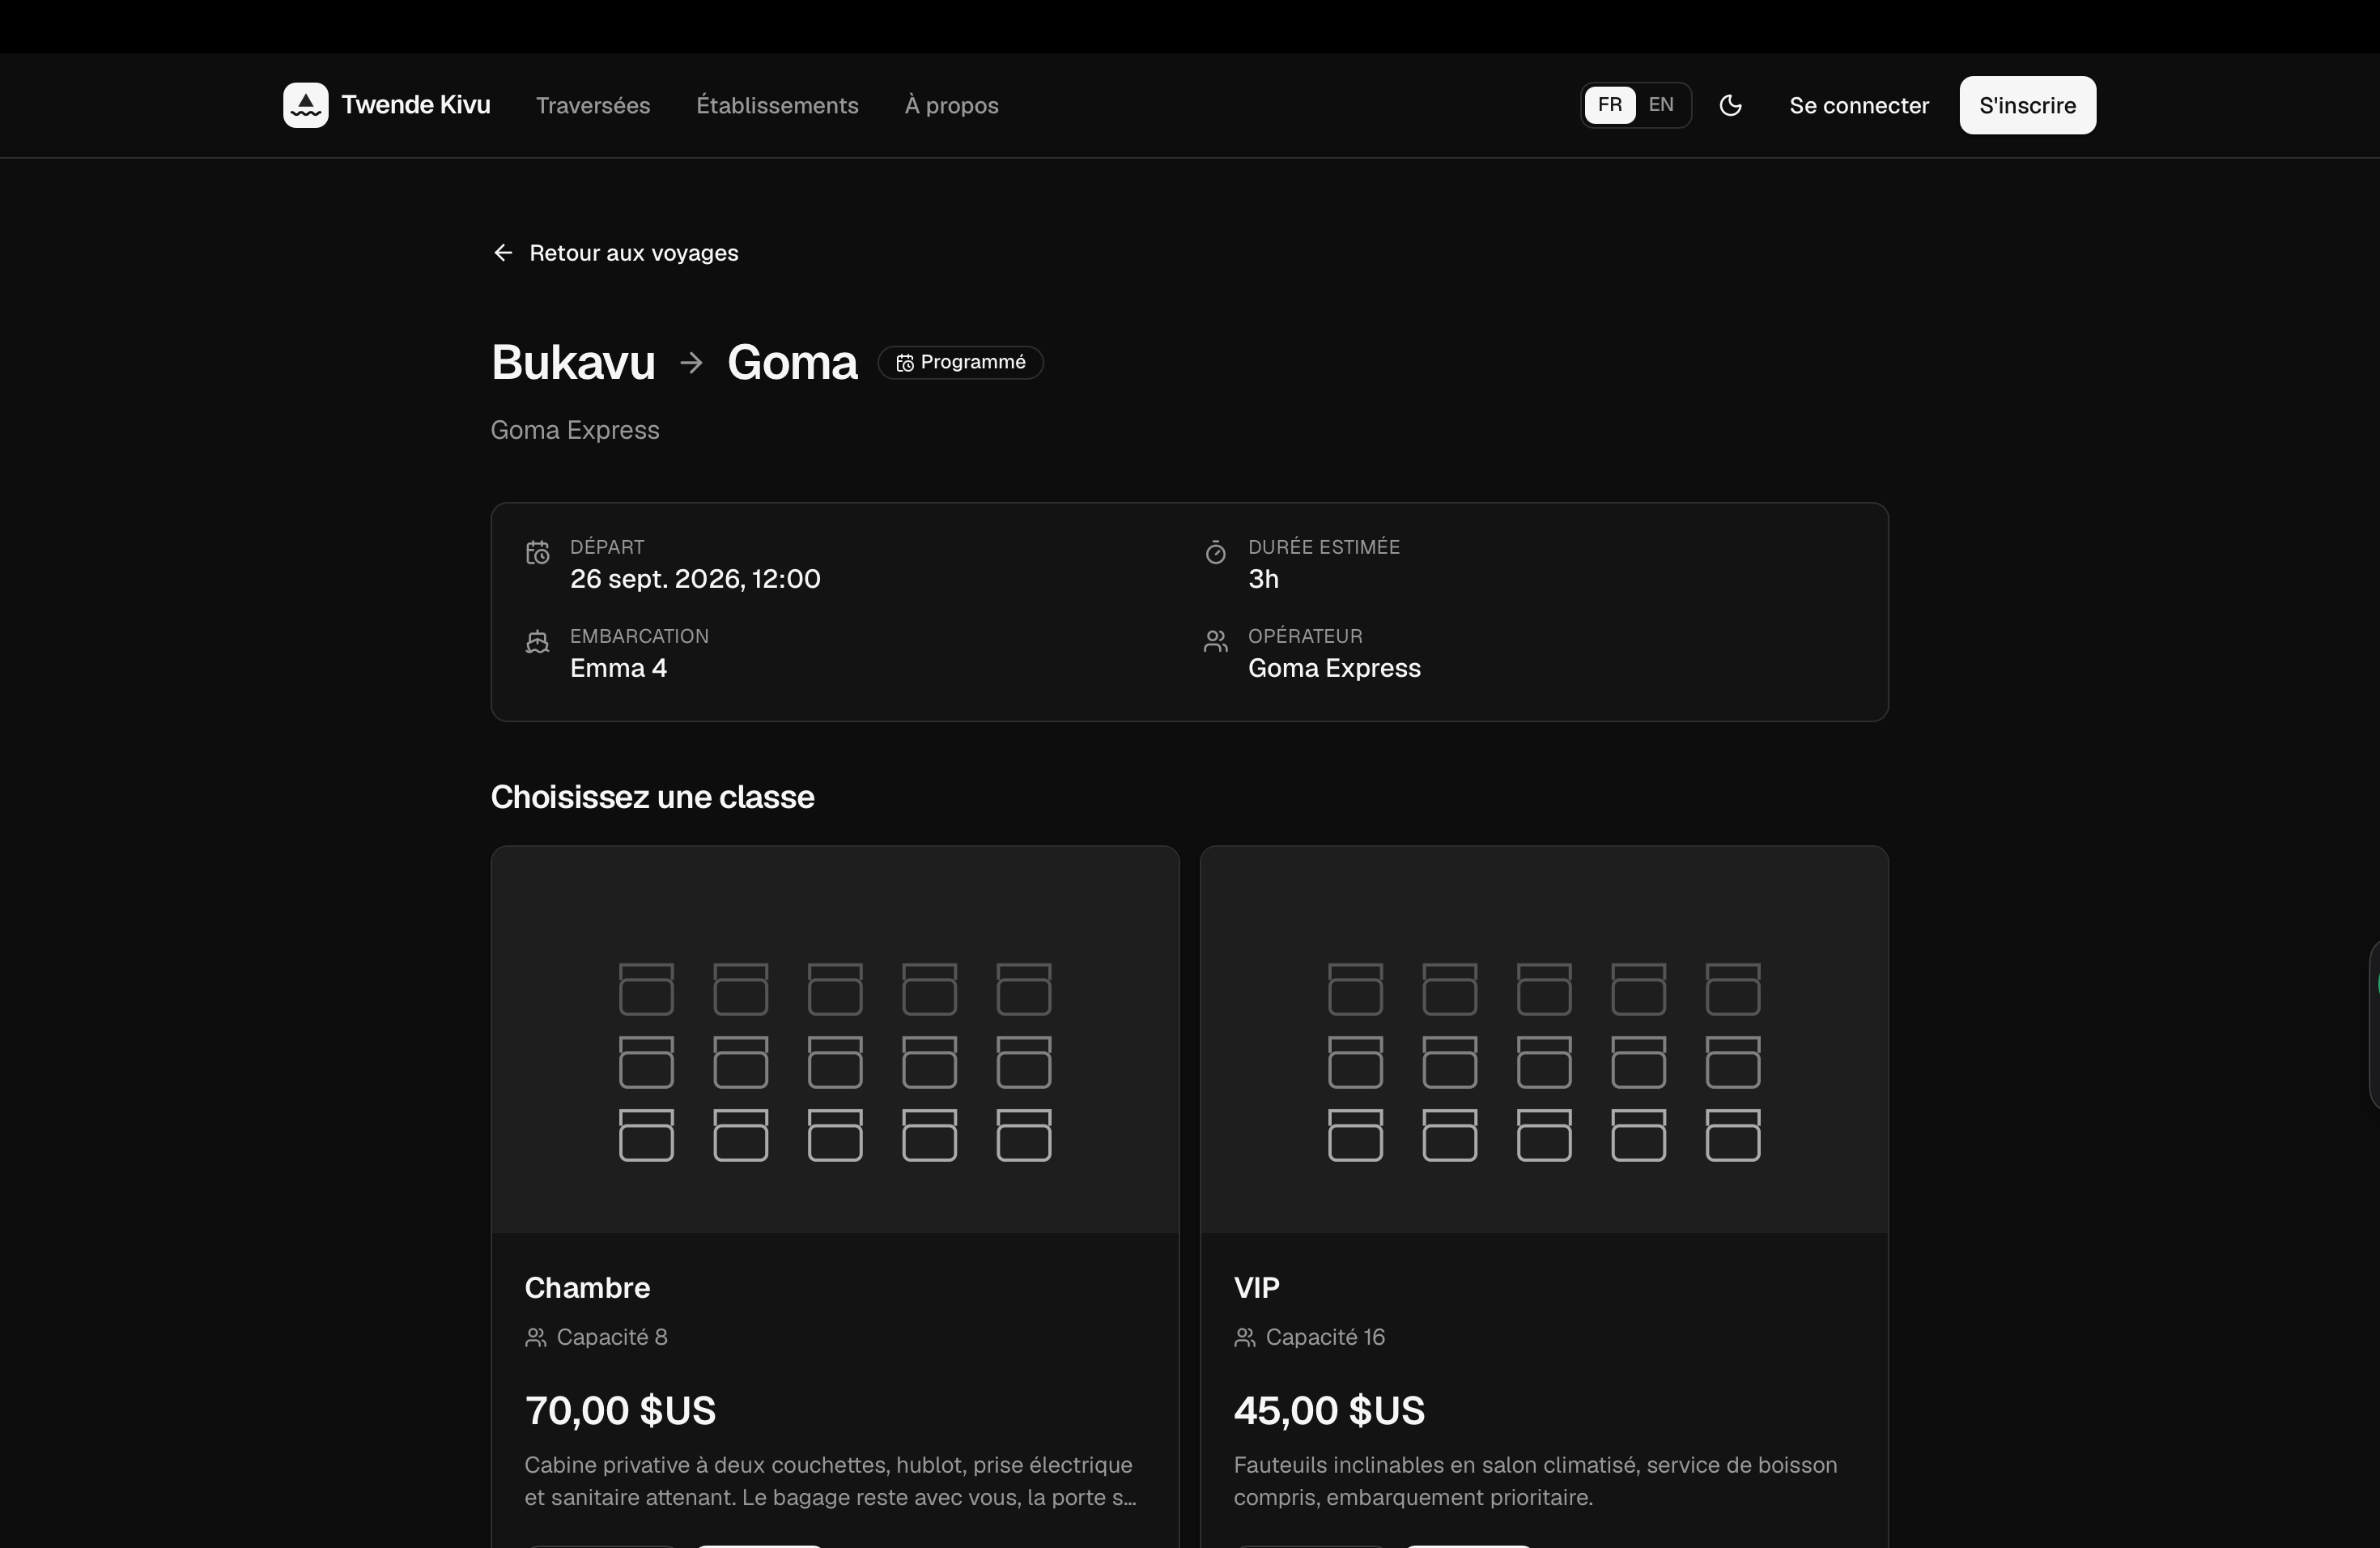Open the Traversées menu item

coord(593,105)
